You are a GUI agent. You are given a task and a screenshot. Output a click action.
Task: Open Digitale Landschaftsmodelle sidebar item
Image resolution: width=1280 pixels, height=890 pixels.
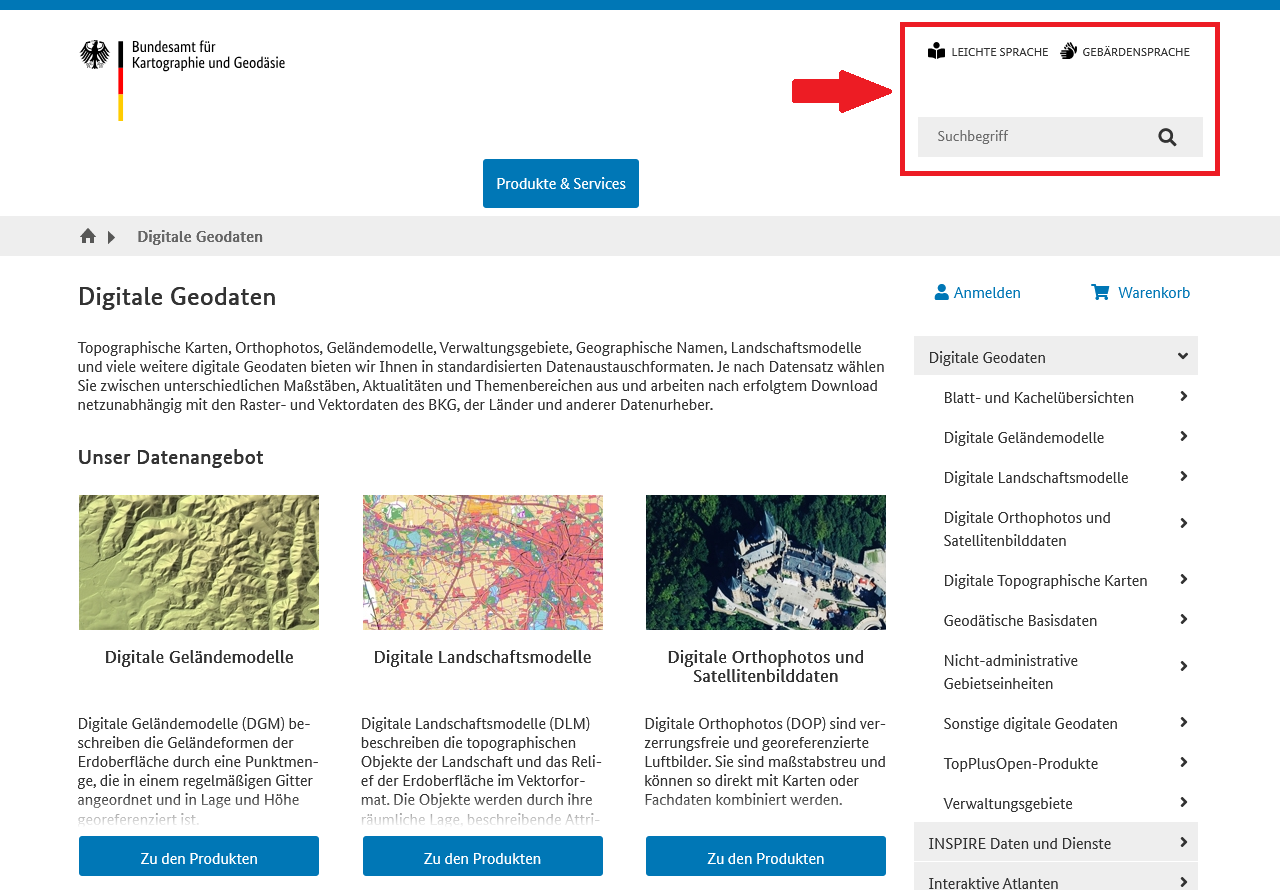[x=1035, y=477]
